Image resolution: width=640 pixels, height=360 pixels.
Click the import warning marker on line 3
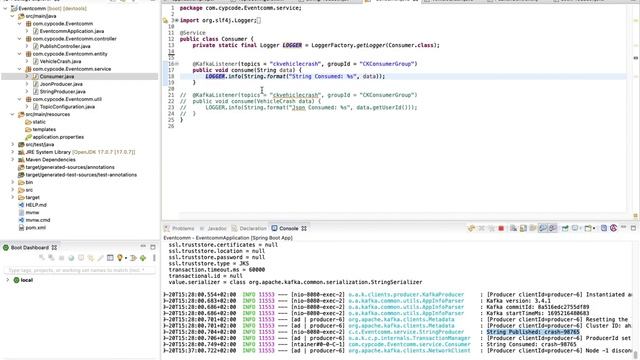coord(165,20)
